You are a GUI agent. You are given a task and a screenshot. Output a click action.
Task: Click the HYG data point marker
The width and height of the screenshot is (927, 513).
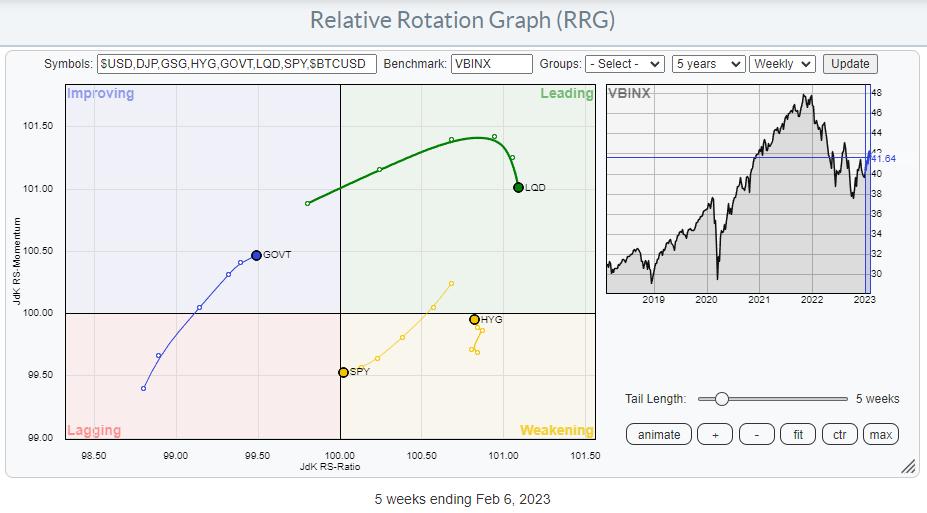475,319
